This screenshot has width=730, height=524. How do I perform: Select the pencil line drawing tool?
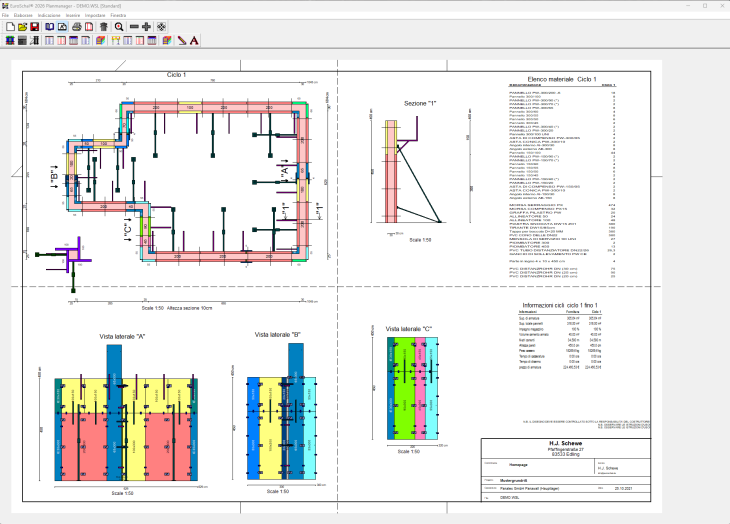pos(182,40)
